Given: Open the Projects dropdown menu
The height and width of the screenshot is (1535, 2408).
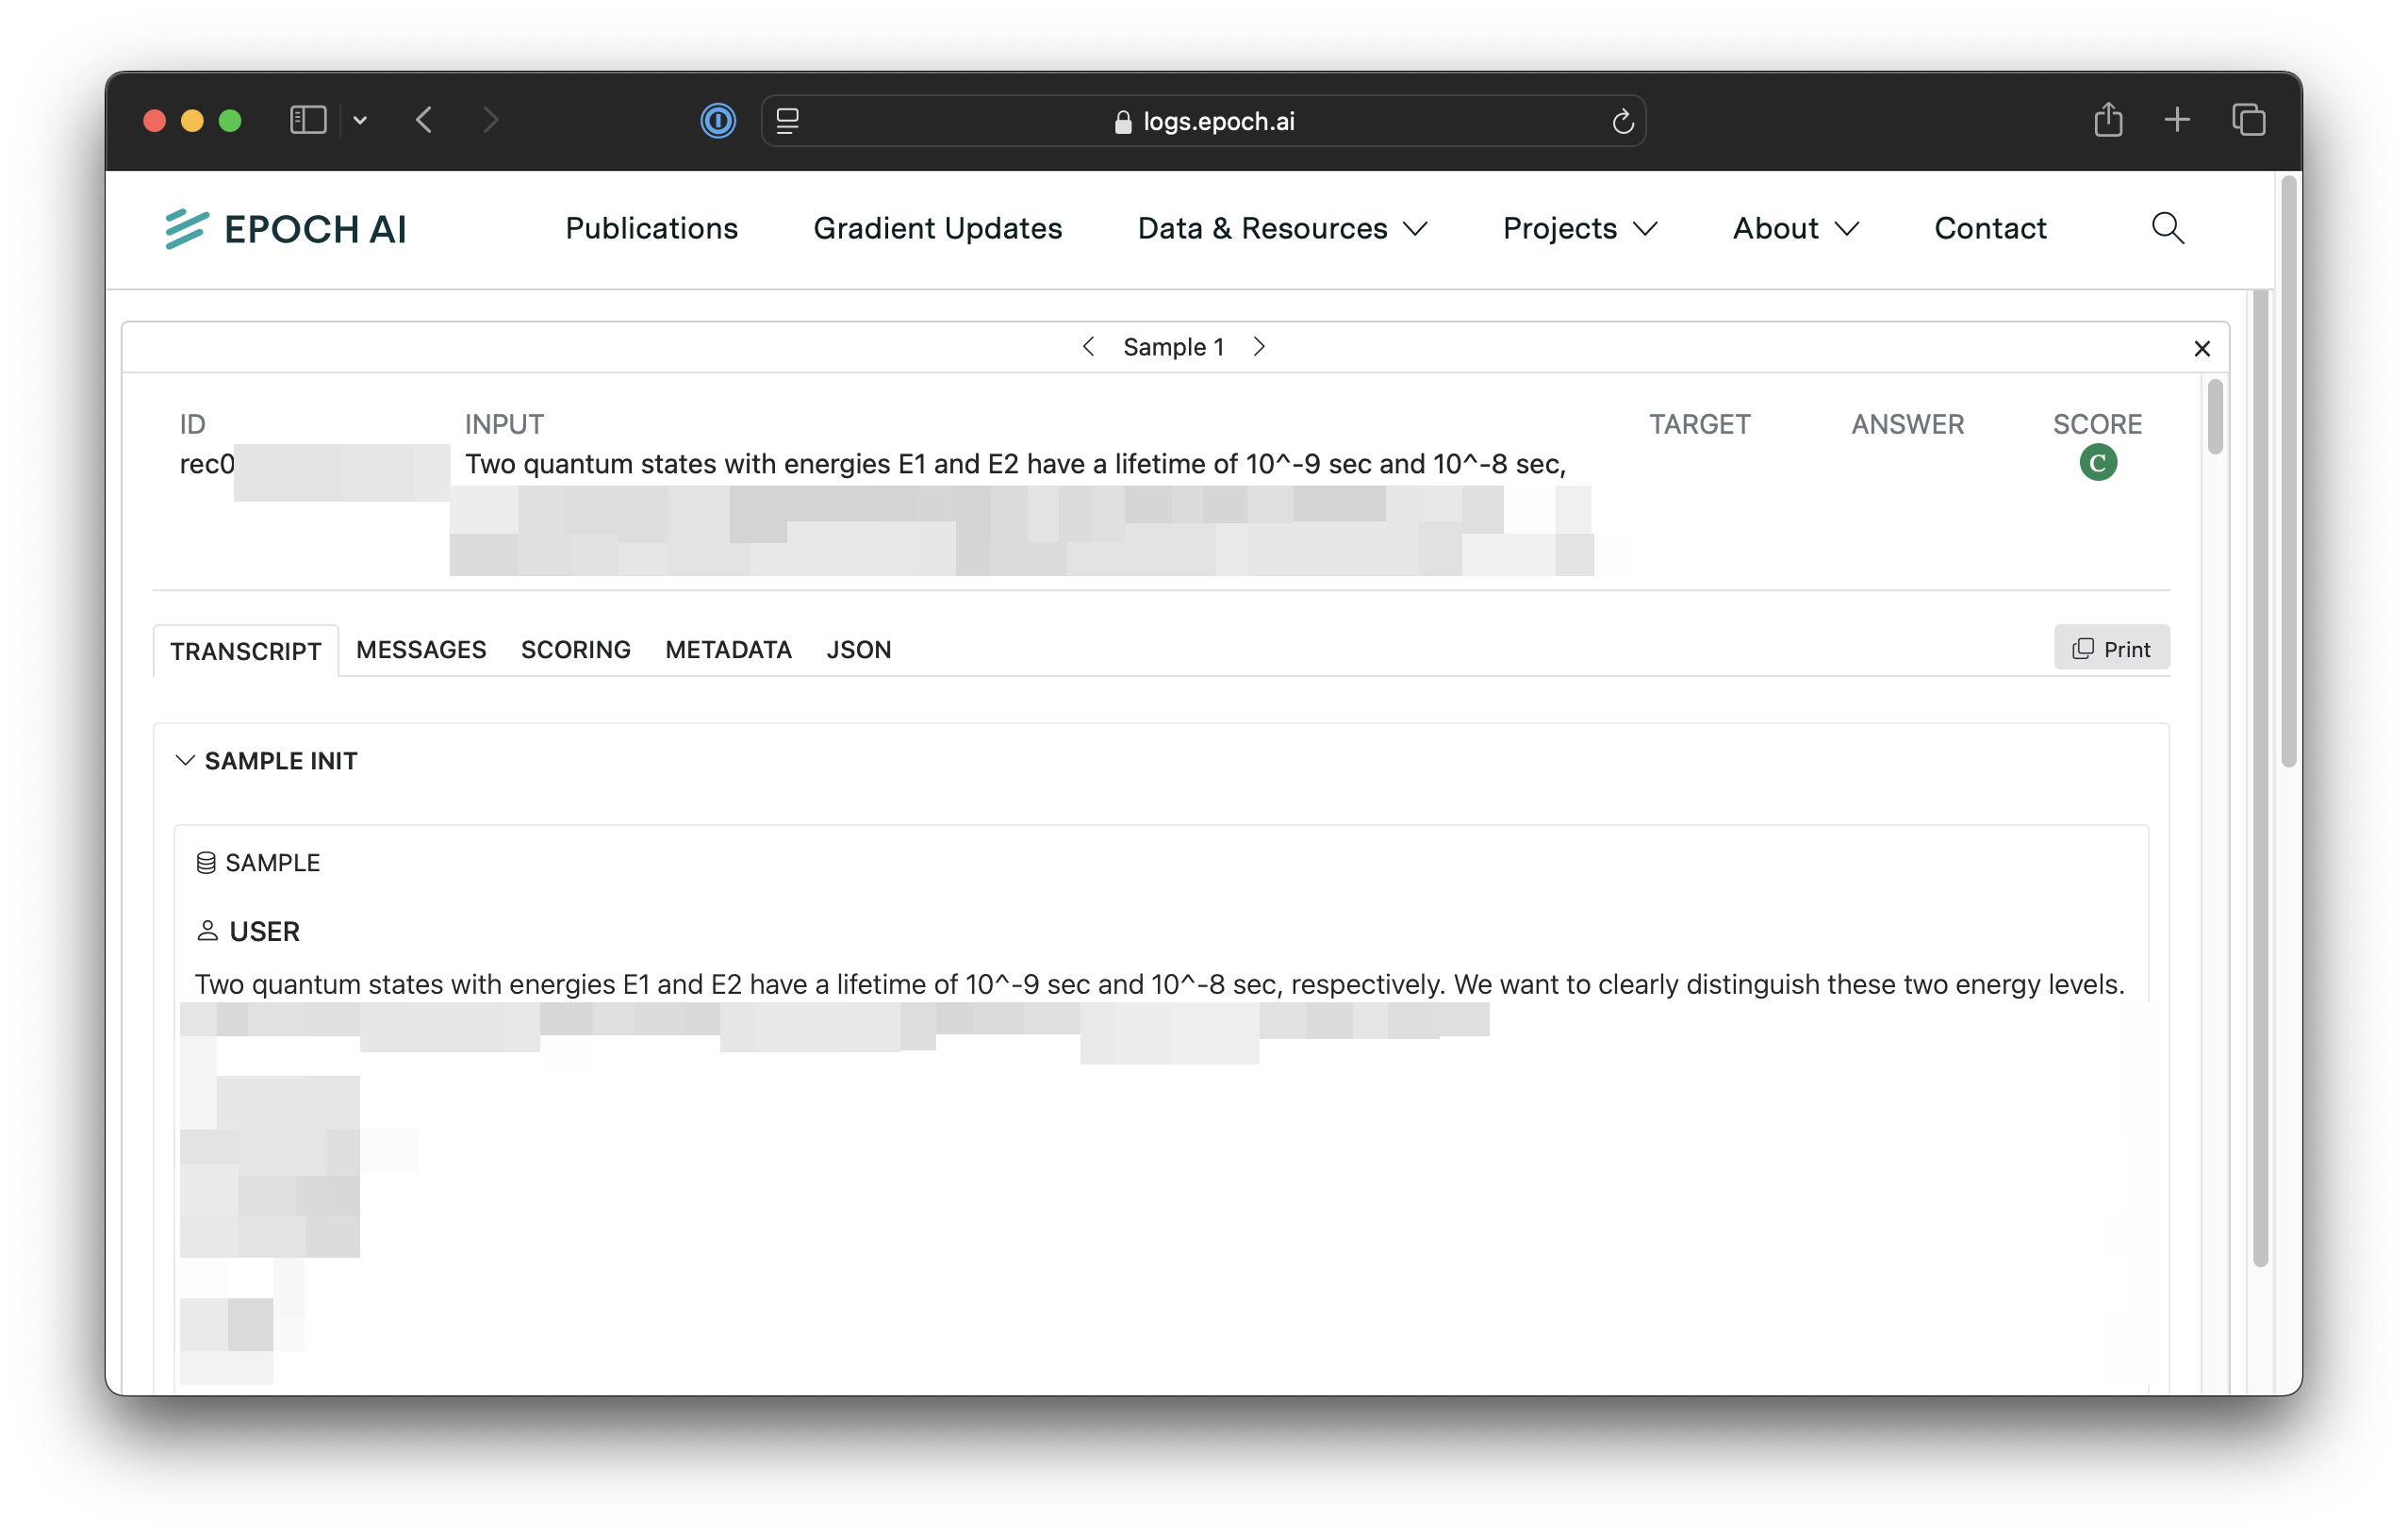Looking at the screenshot, I should point(1579,229).
